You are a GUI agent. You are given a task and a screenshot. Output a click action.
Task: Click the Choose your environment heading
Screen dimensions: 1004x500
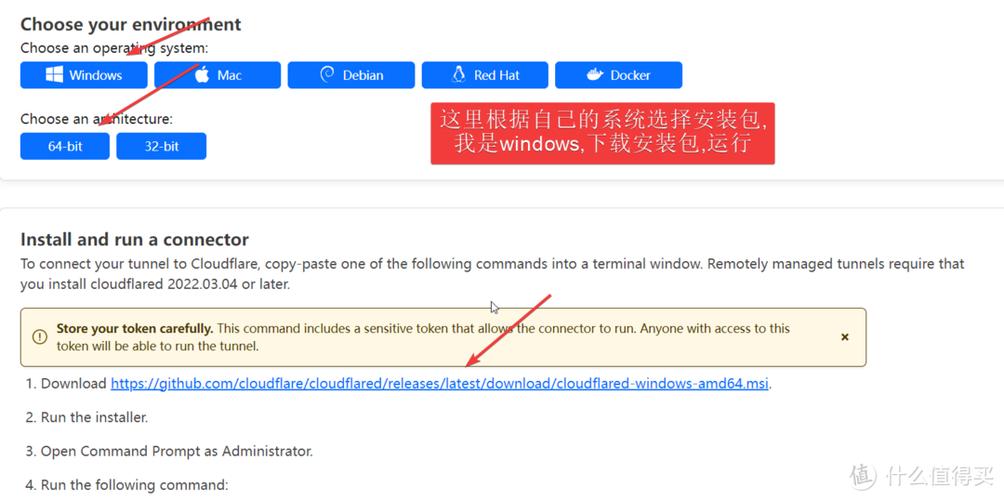(x=131, y=24)
